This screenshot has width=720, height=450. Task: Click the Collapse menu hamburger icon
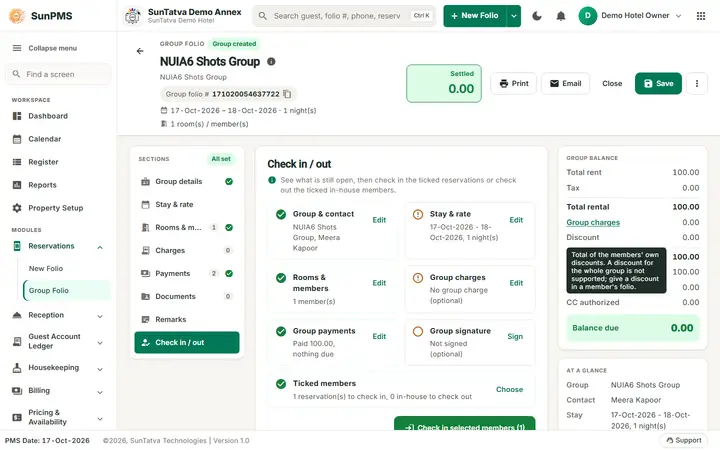pos(17,48)
